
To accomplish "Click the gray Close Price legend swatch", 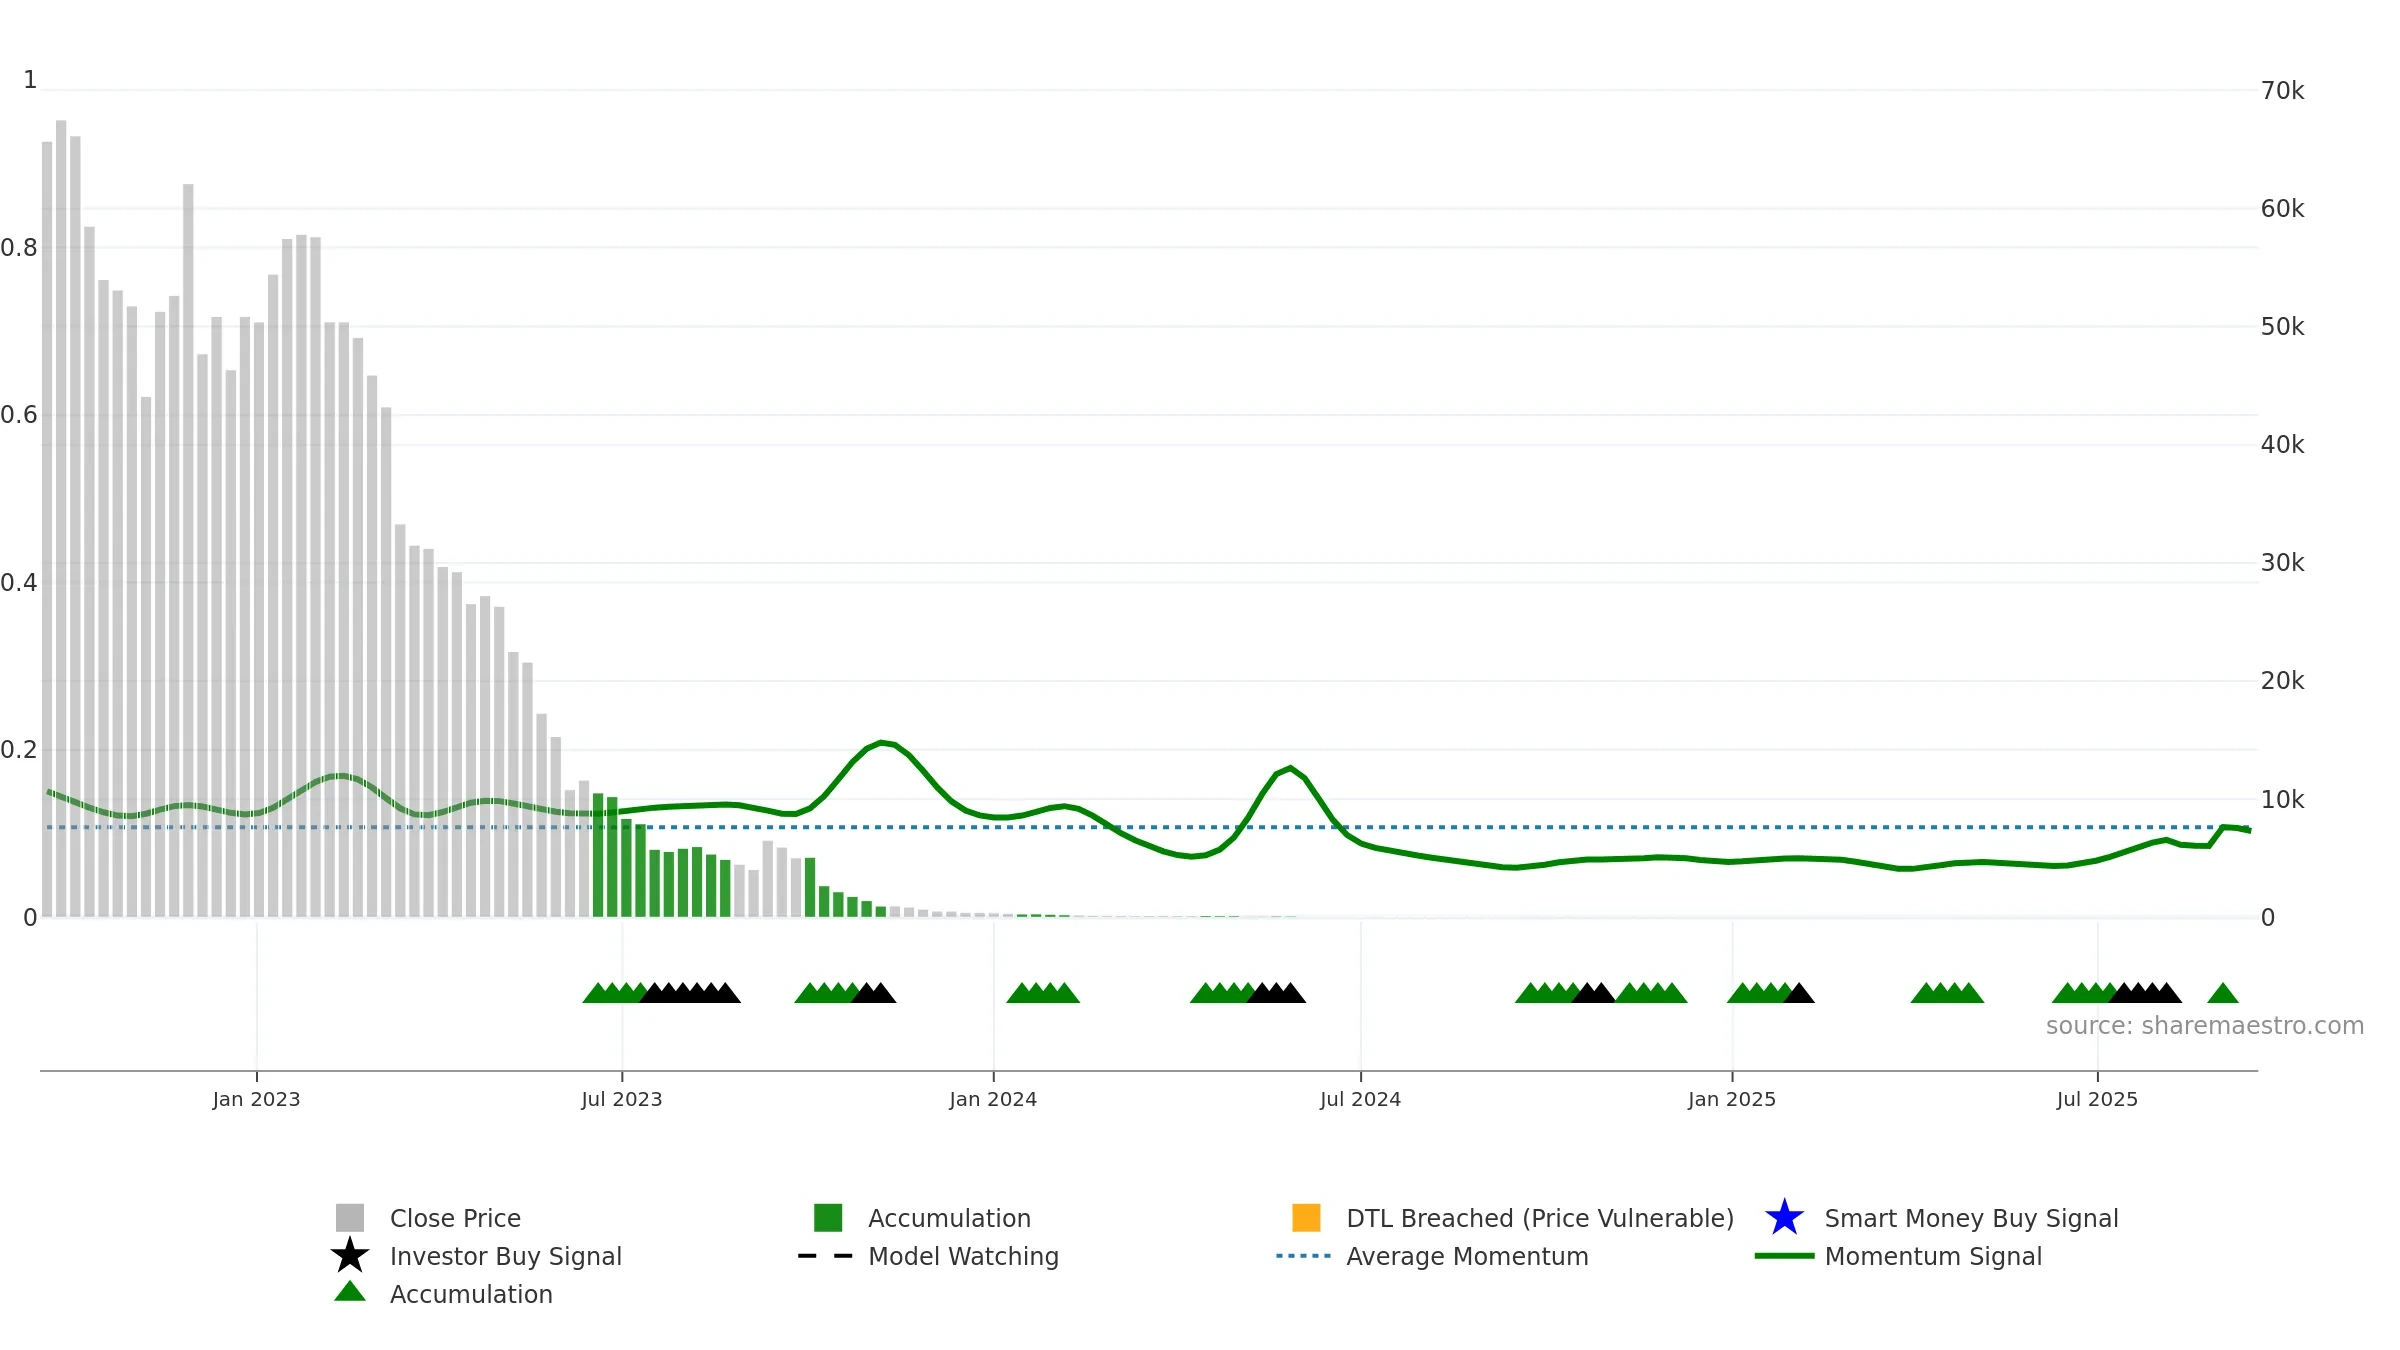I will (350, 1217).
